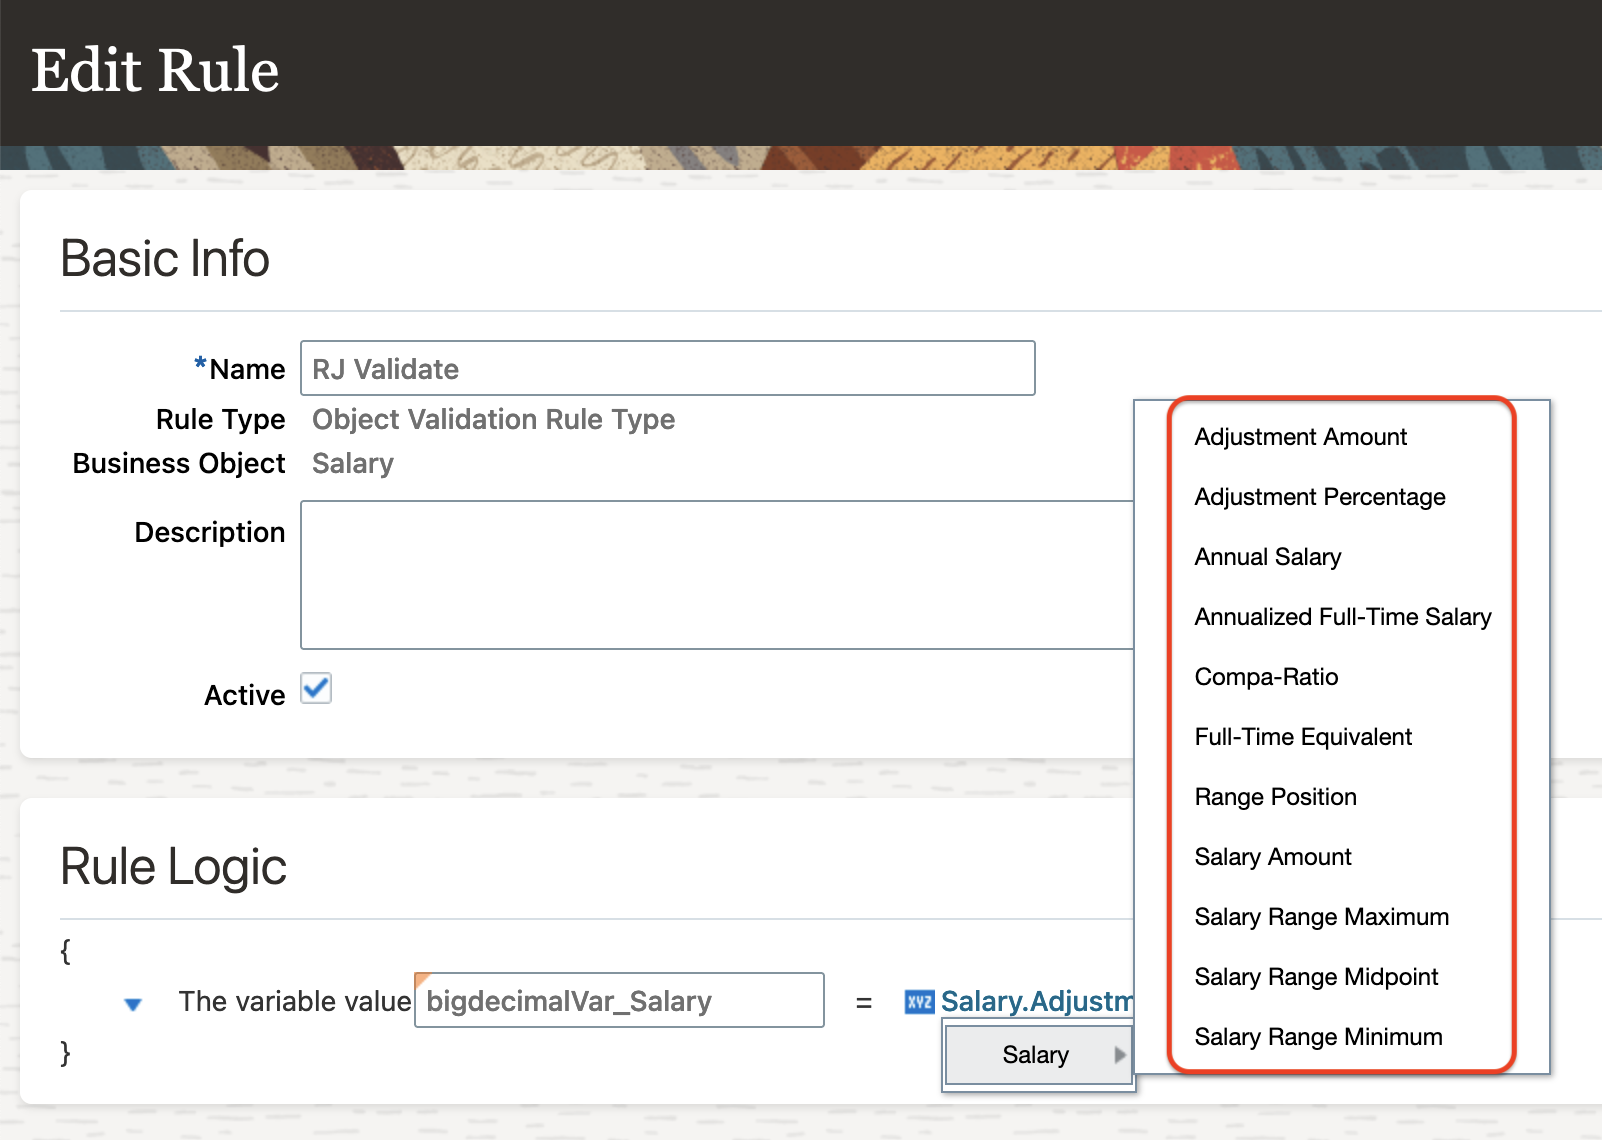Pick Range Position menu item
This screenshot has width=1602, height=1140.
(x=1275, y=797)
